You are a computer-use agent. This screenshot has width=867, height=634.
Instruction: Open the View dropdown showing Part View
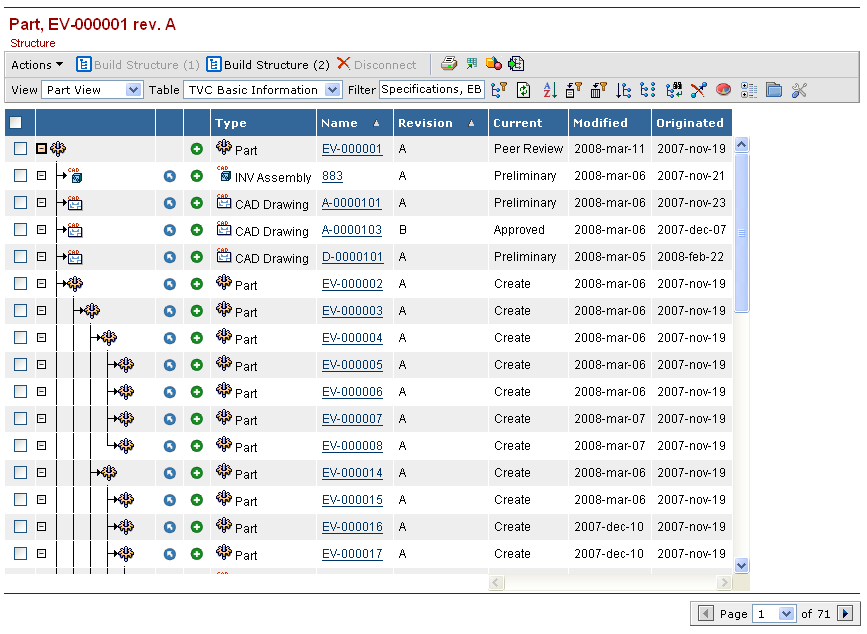tap(92, 90)
